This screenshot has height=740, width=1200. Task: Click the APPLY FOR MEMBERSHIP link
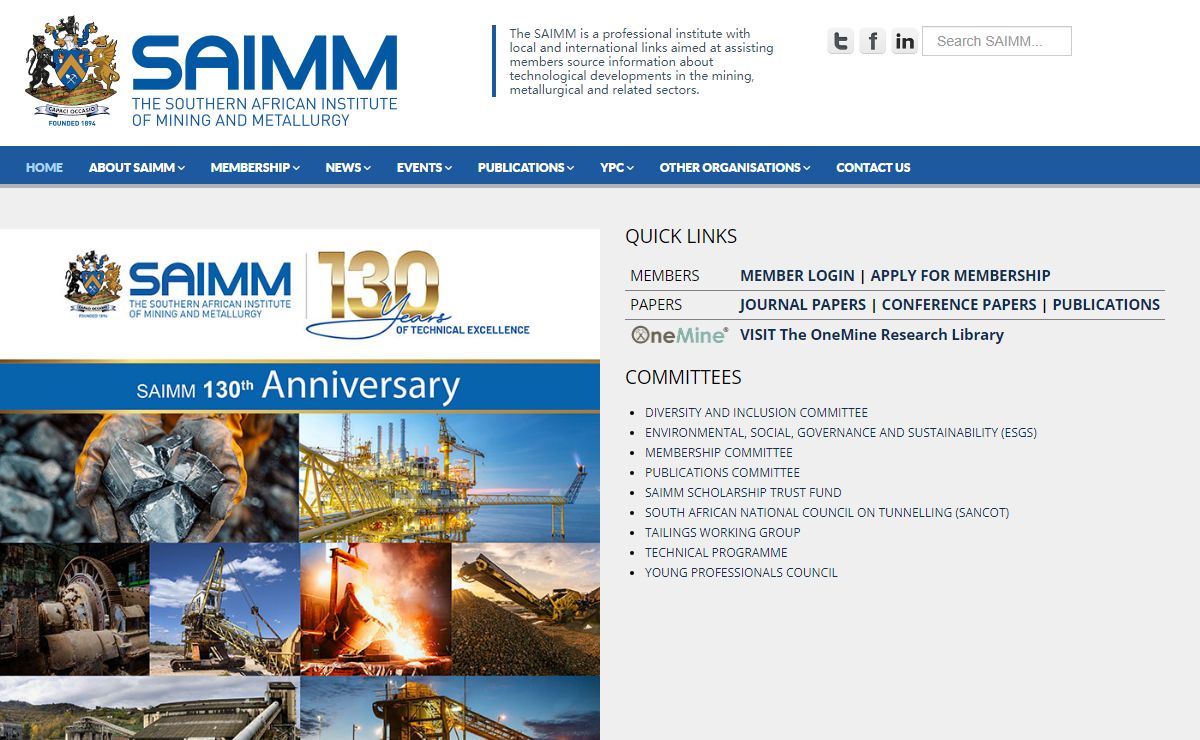pos(960,275)
